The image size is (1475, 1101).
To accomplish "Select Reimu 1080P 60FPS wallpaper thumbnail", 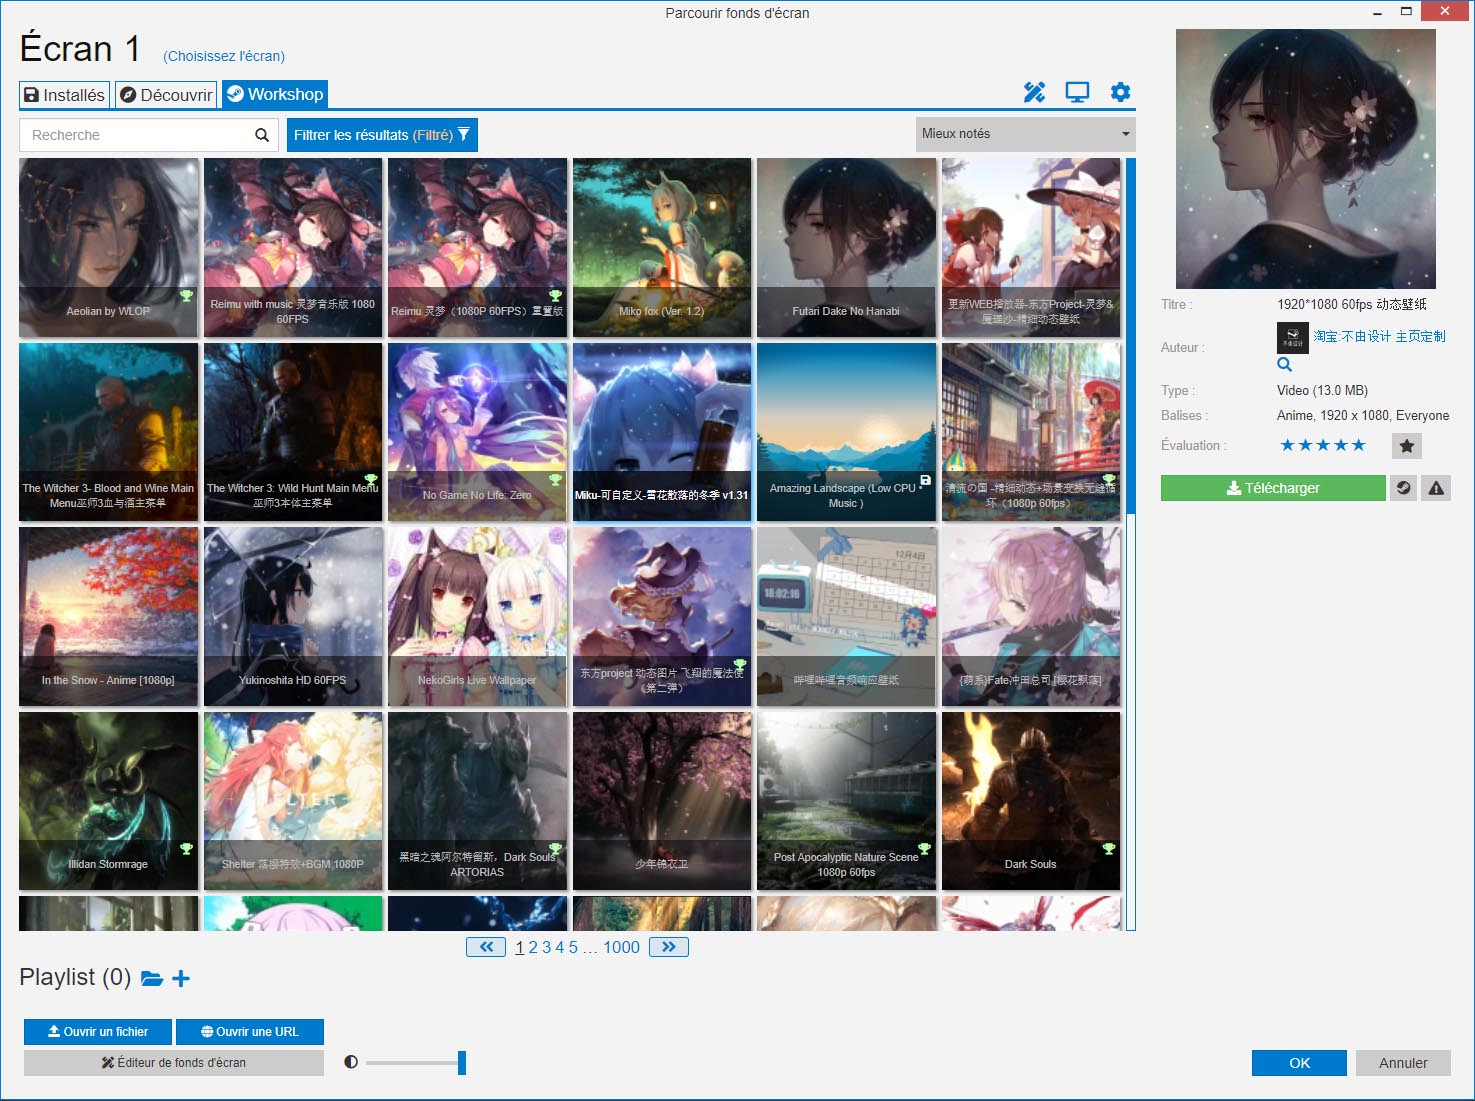I will [x=477, y=248].
